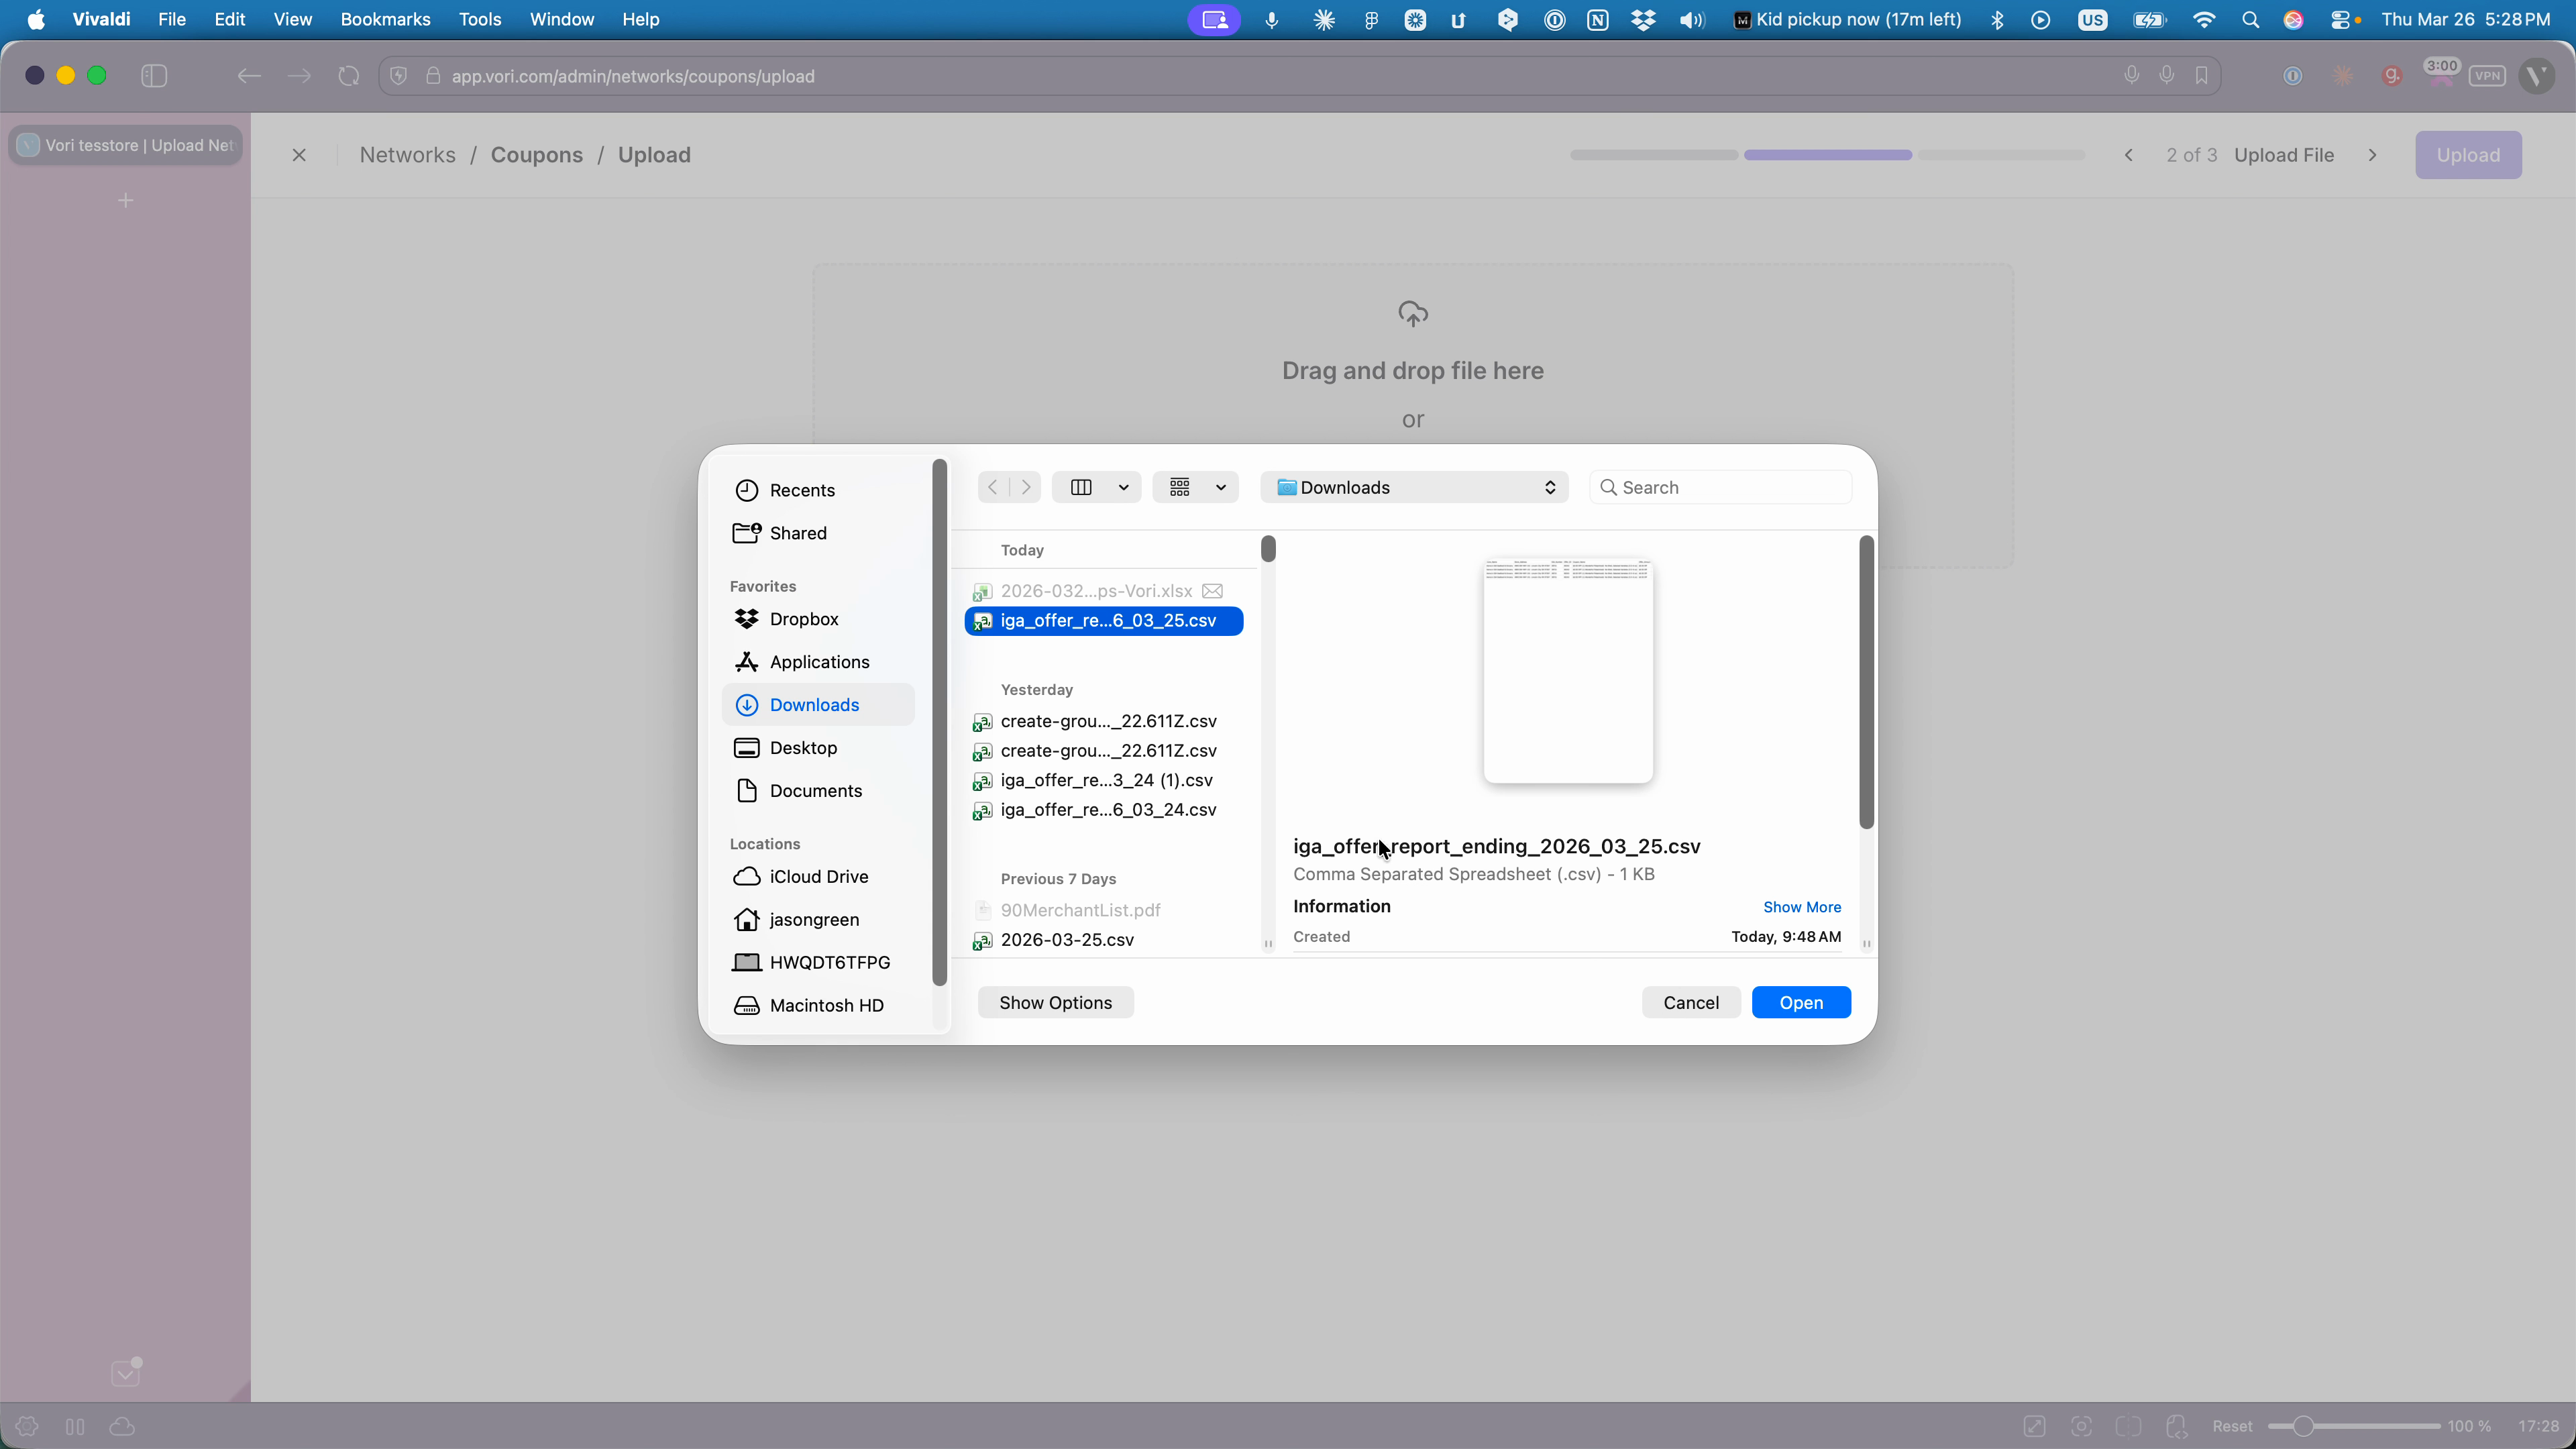
Task: Click the page reload icon
Action: click(348, 76)
